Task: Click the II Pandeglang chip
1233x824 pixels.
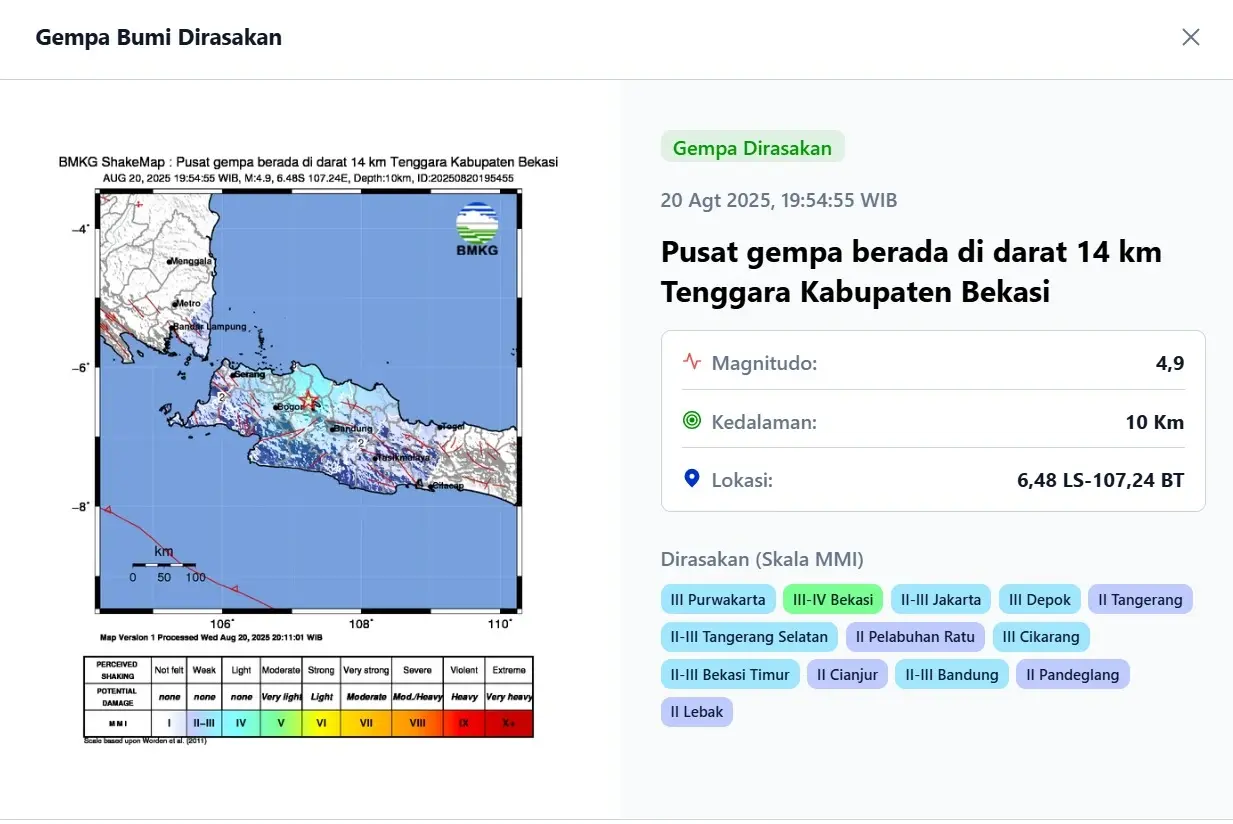Action: tap(1072, 674)
